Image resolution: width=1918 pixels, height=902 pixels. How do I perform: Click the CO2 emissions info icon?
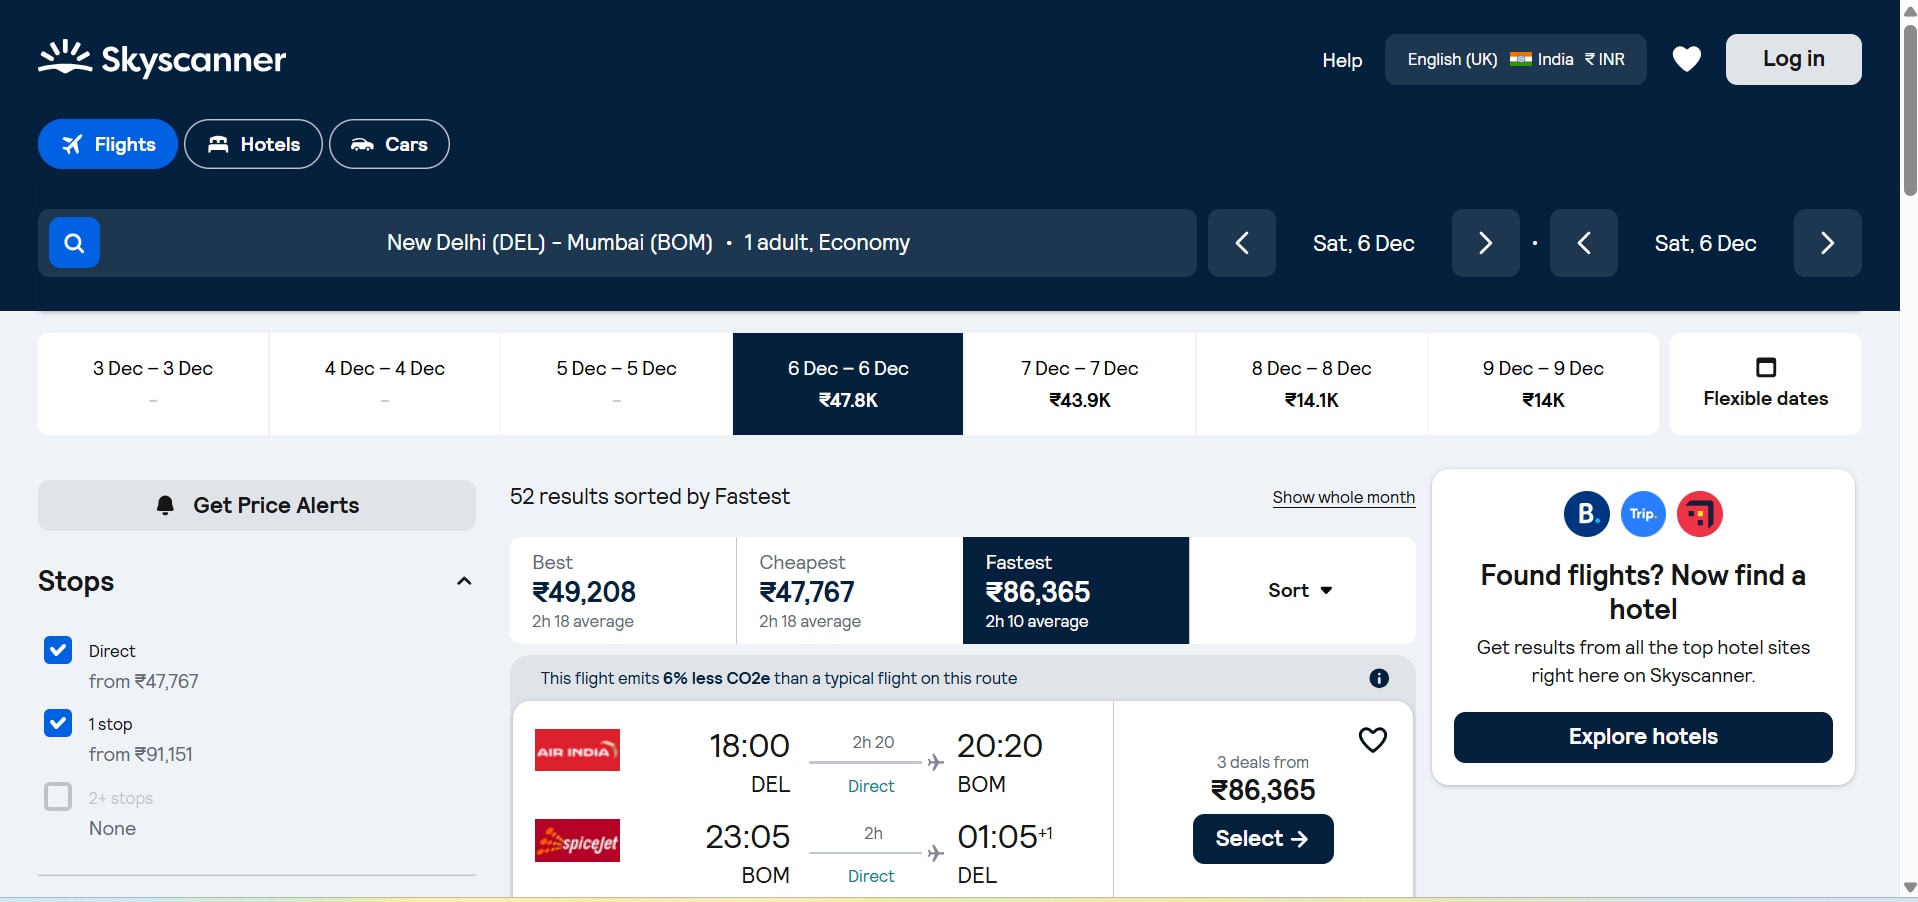pyautogui.click(x=1378, y=678)
